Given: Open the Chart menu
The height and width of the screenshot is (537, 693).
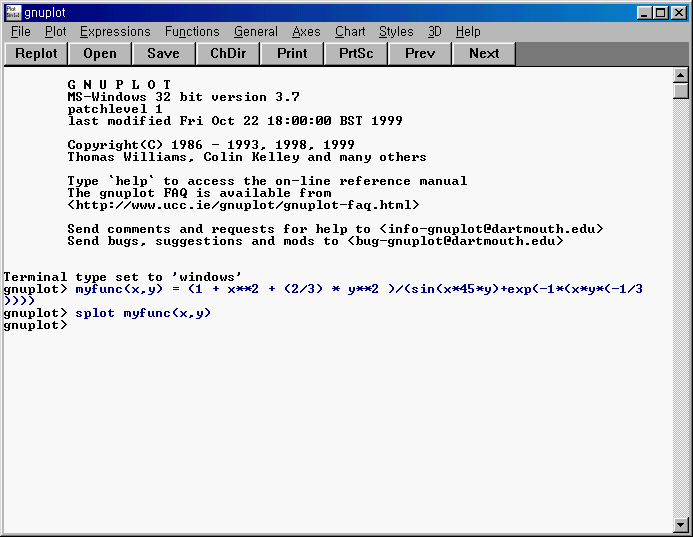Looking at the screenshot, I should 350,32.
